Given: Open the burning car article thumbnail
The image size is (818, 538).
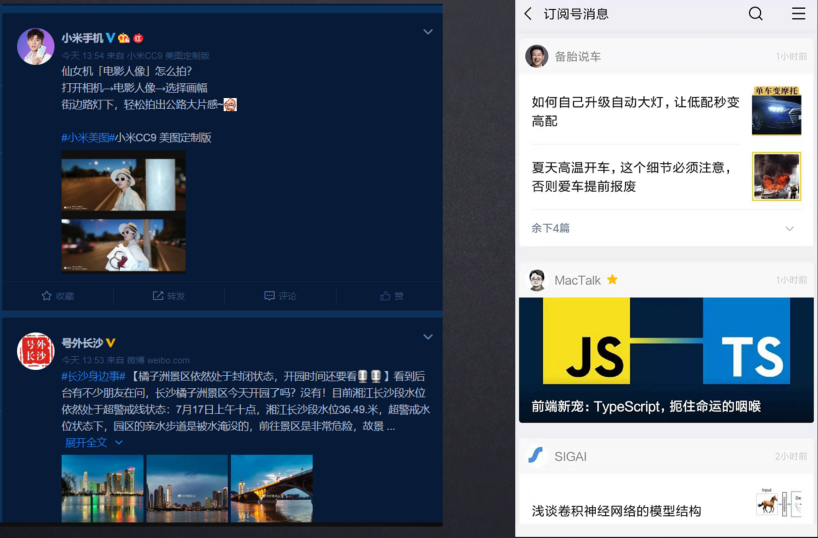Looking at the screenshot, I should (x=776, y=176).
